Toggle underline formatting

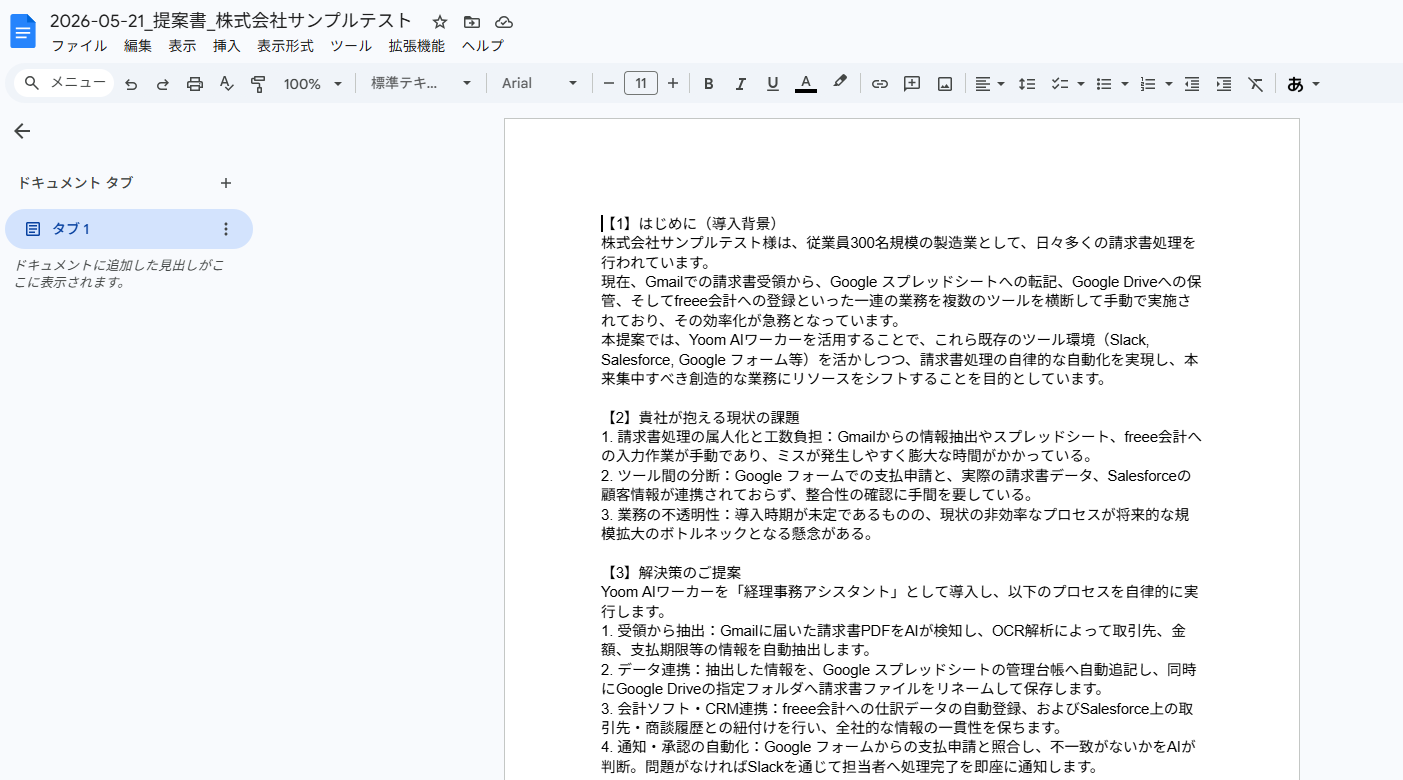click(772, 84)
